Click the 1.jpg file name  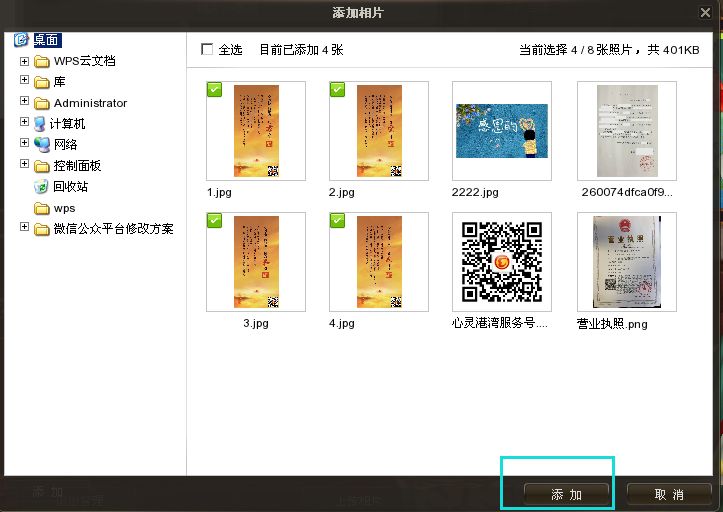tap(219, 192)
